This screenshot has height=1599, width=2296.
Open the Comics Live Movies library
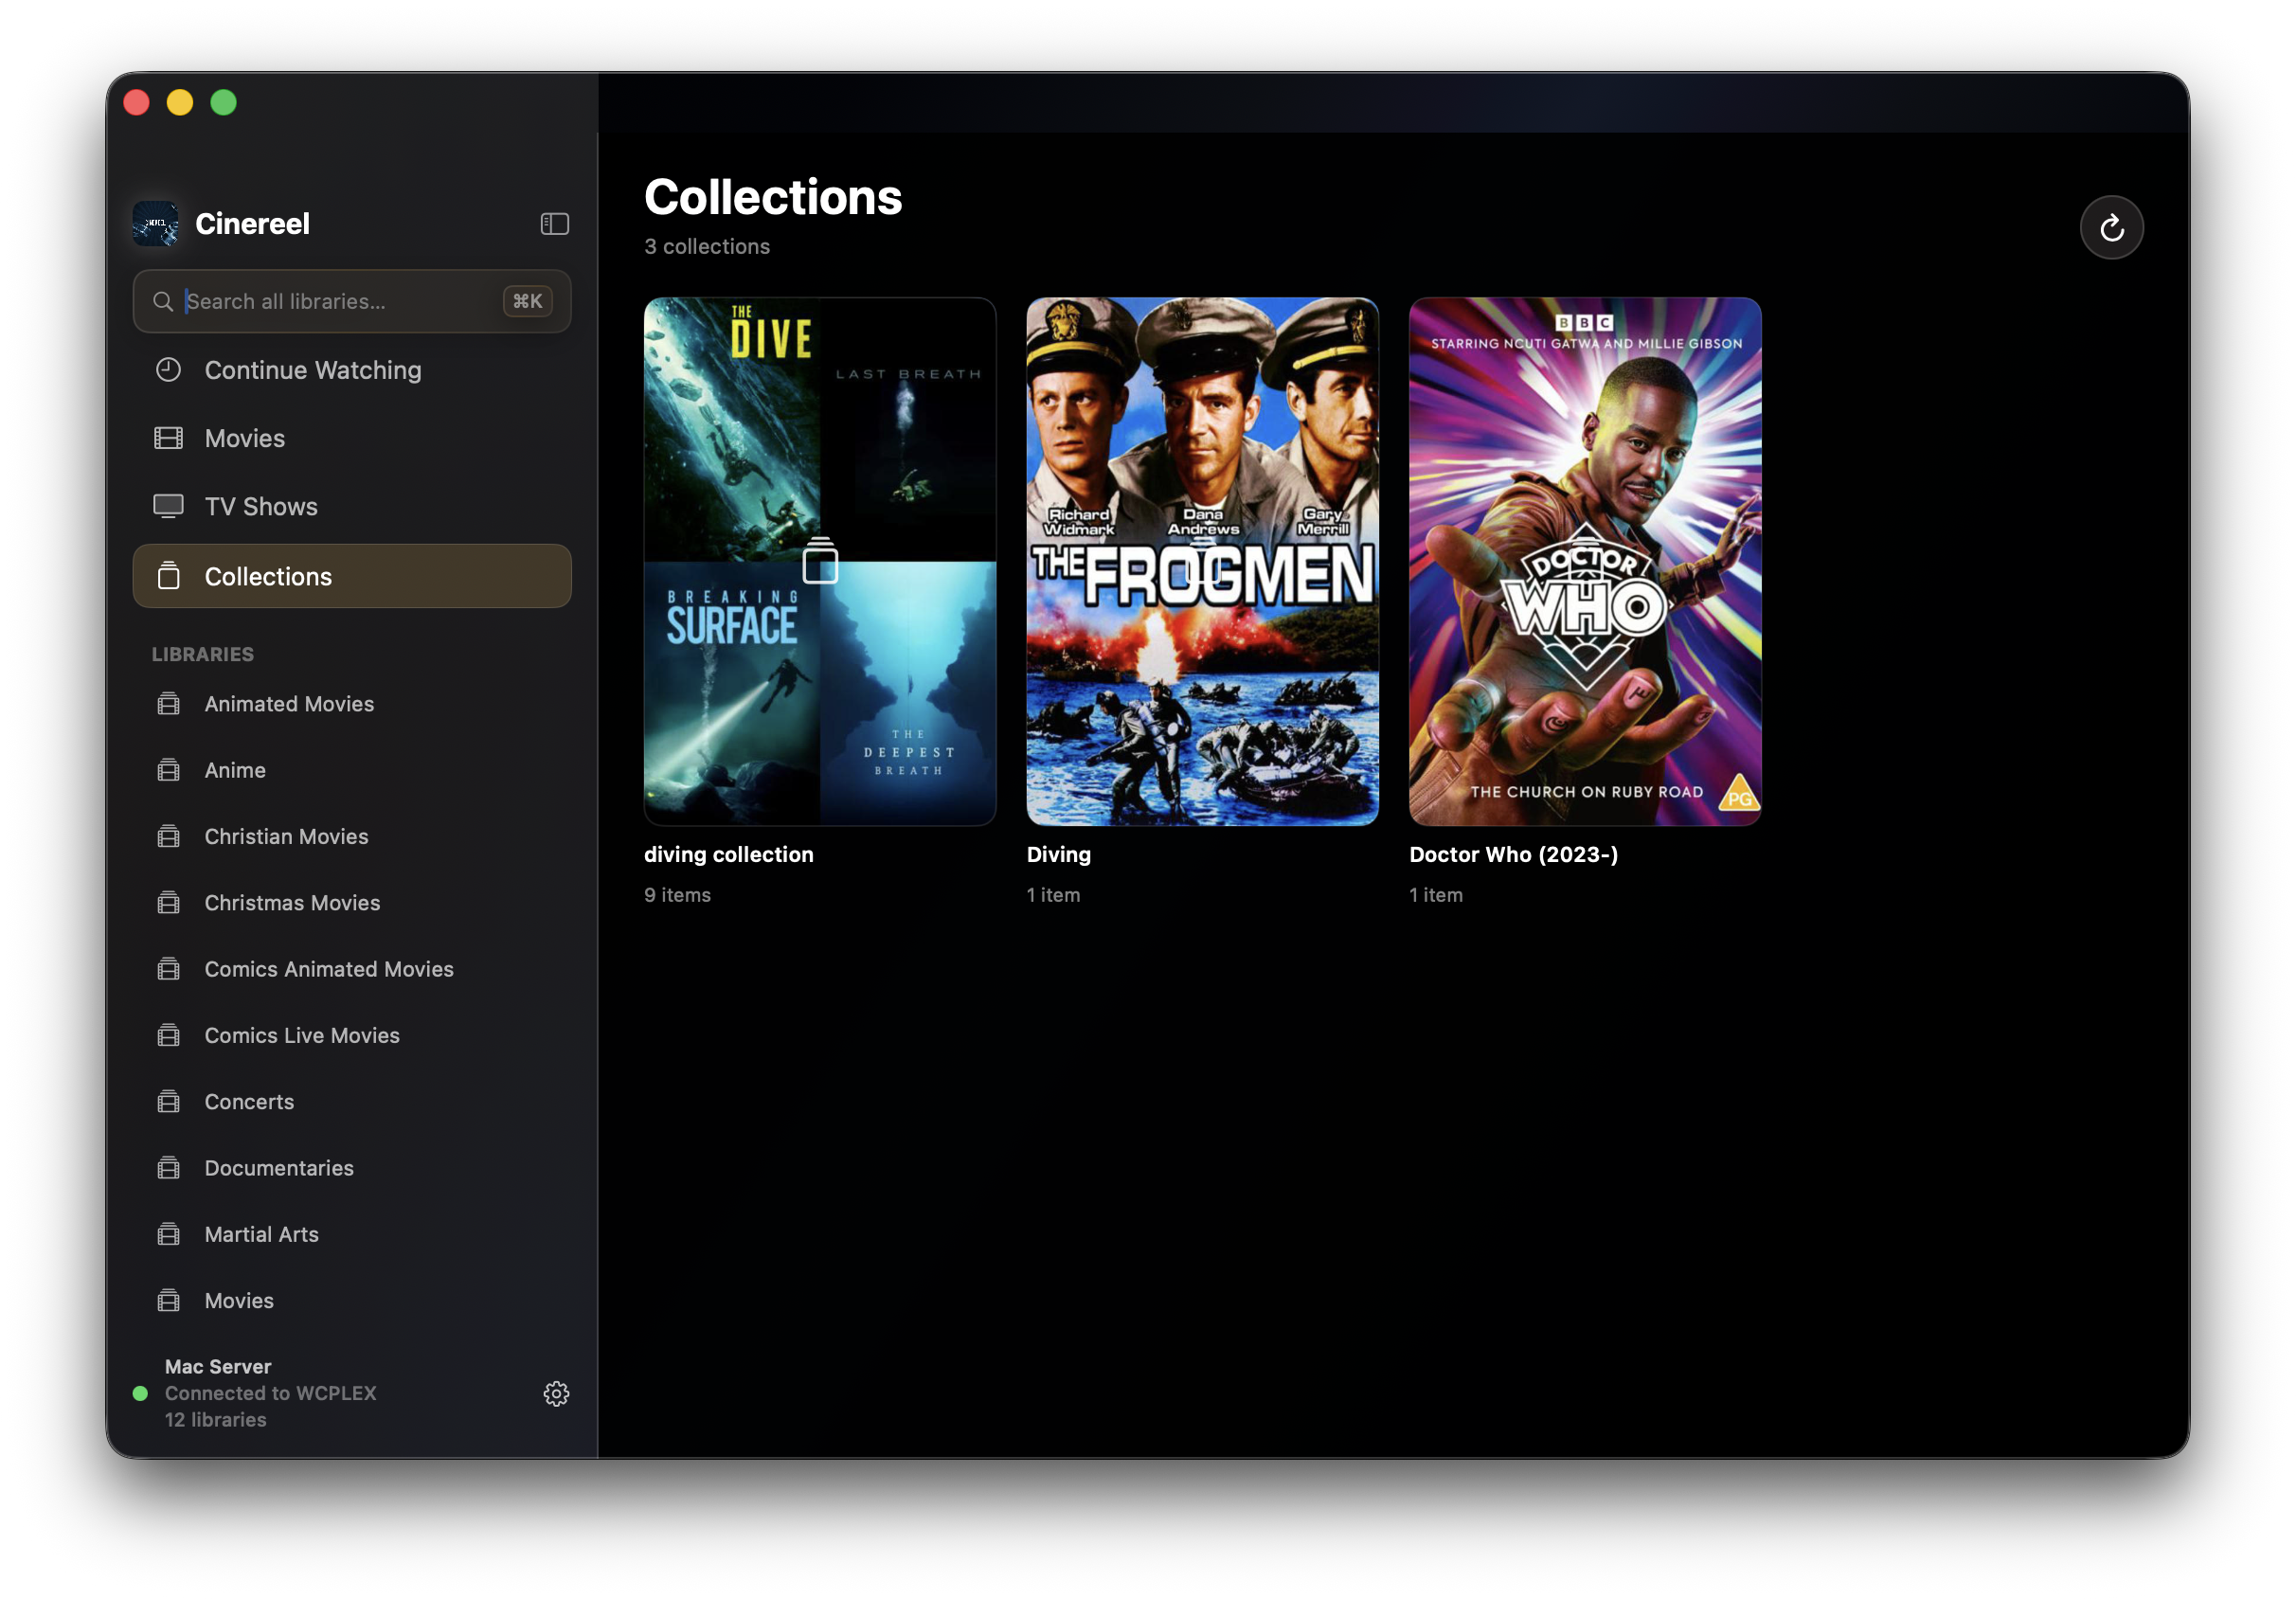tap(352, 1035)
